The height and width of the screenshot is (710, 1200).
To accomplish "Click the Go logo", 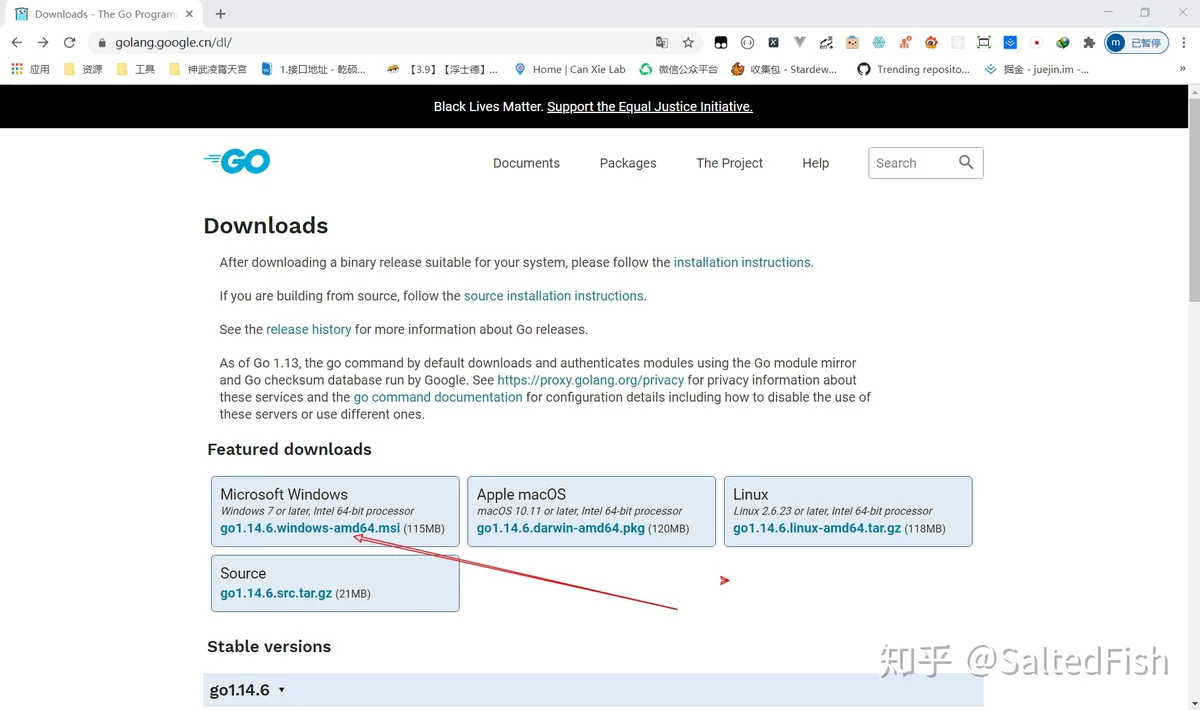I will [237, 161].
